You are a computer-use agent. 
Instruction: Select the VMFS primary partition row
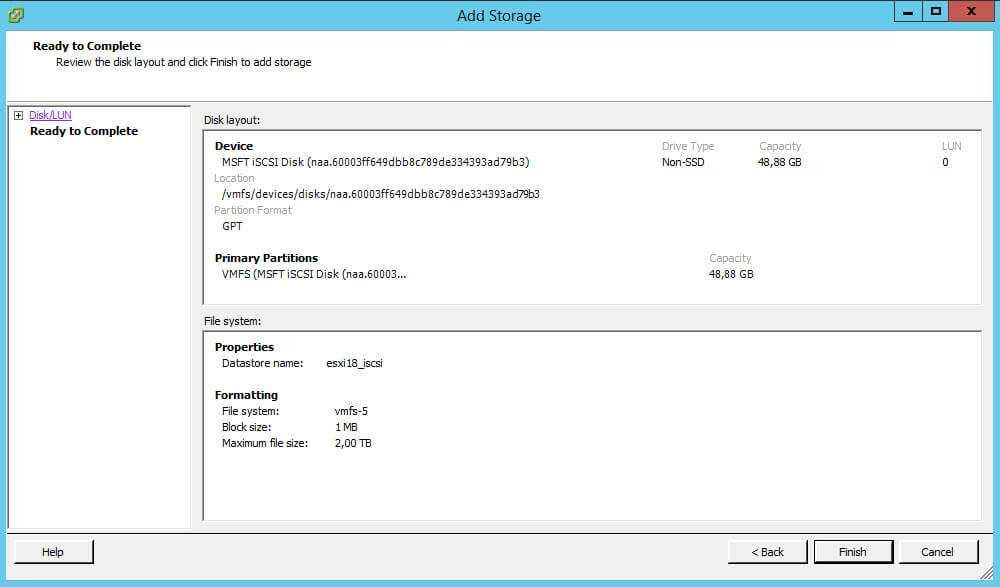(x=314, y=274)
